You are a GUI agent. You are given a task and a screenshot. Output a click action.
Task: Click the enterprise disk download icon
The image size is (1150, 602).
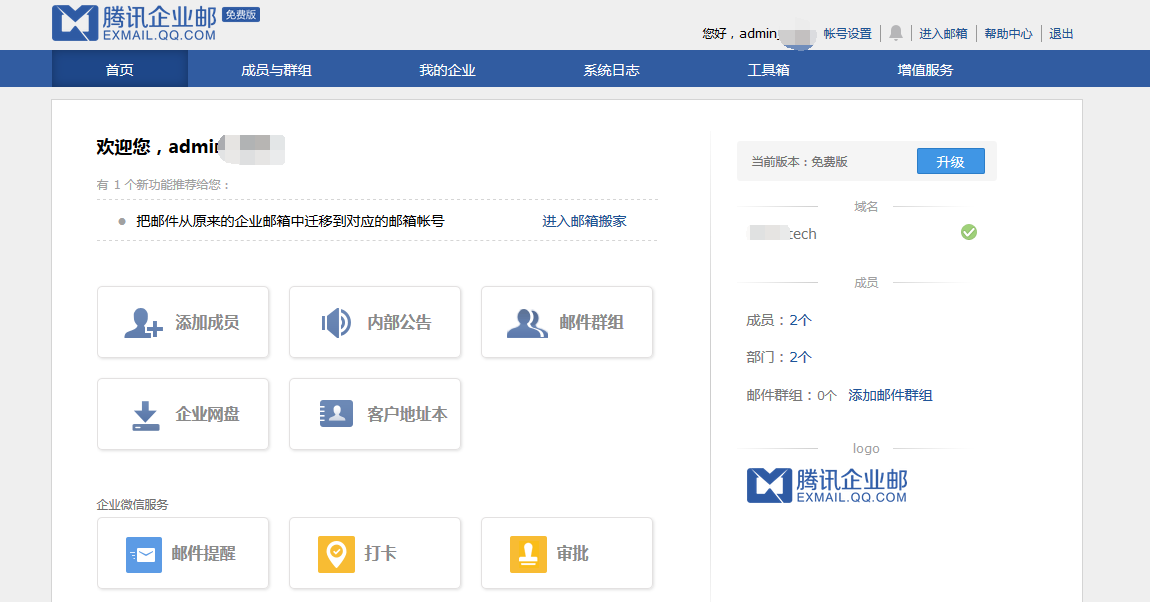click(x=145, y=415)
